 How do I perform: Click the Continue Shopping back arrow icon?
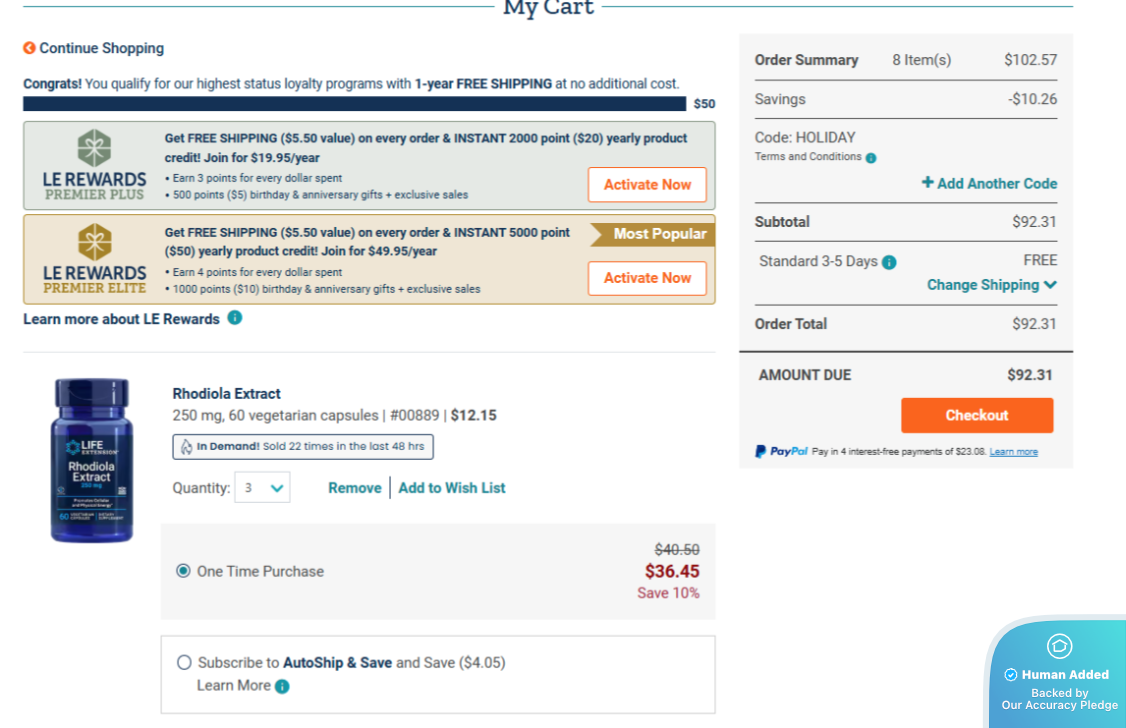[x=30, y=48]
